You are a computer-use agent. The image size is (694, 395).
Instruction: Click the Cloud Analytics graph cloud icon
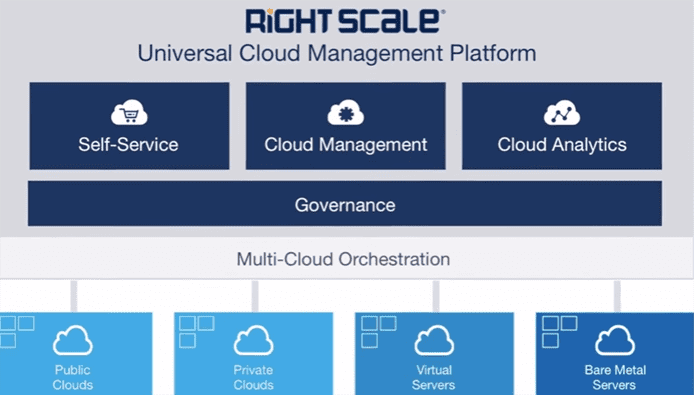562,112
